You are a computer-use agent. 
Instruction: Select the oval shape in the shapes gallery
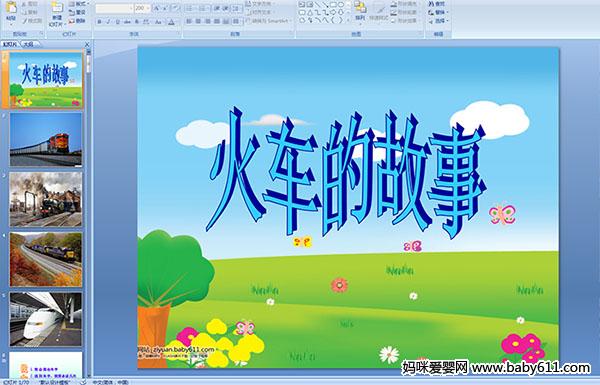341,5
